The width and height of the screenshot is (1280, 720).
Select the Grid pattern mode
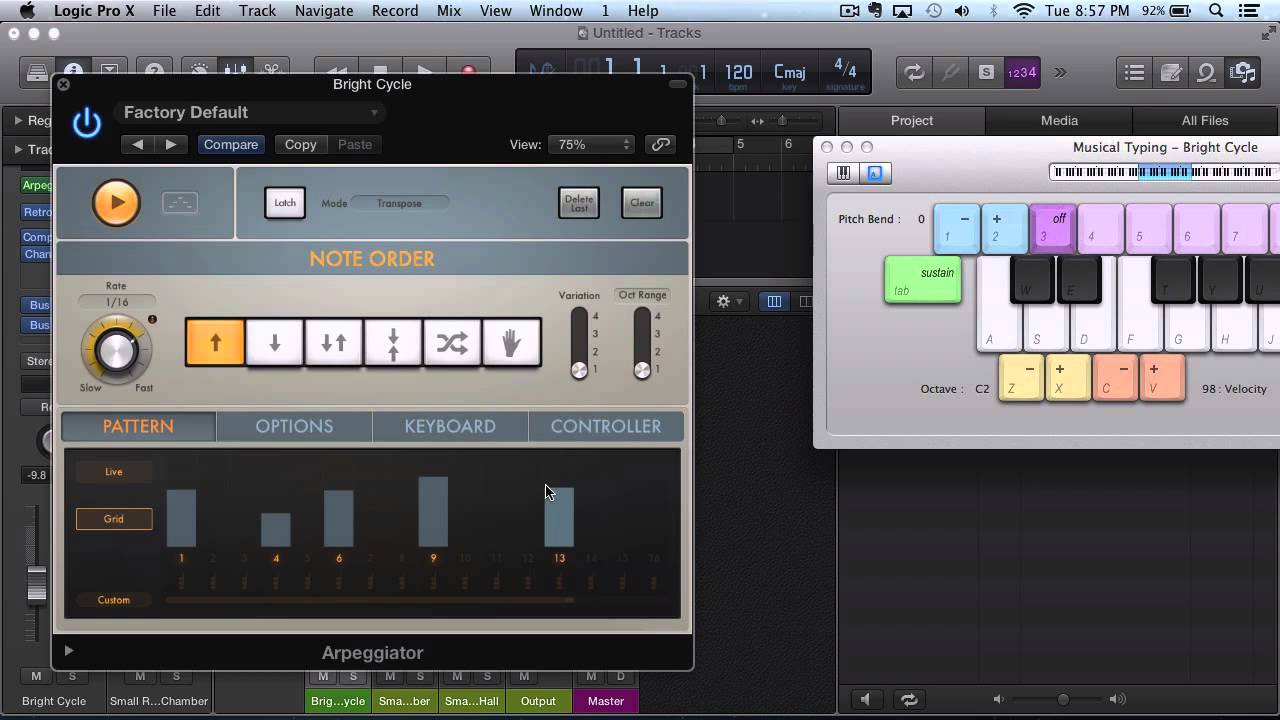click(x=114, y=519)
